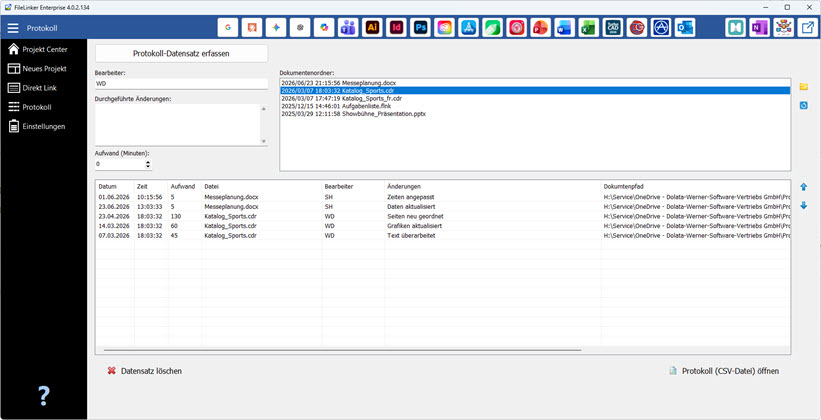Select Katalog_Sports.cdr in Dokumentenordner list

click(535, 91)
